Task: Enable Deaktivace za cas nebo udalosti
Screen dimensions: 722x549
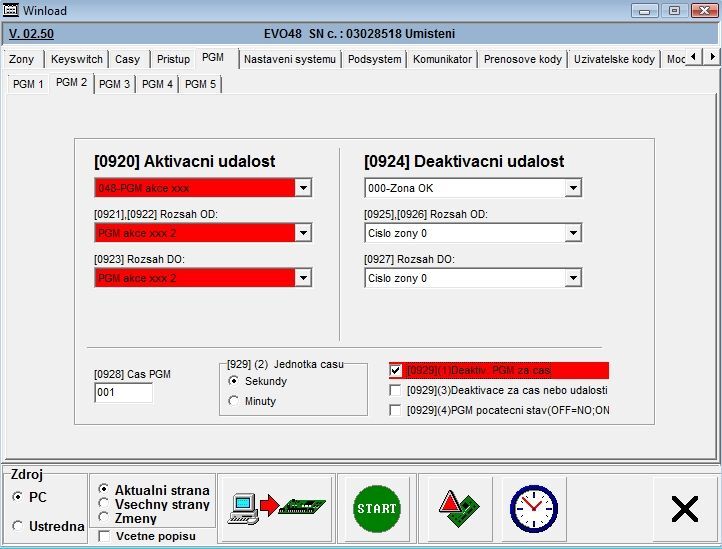Action: 396,390
